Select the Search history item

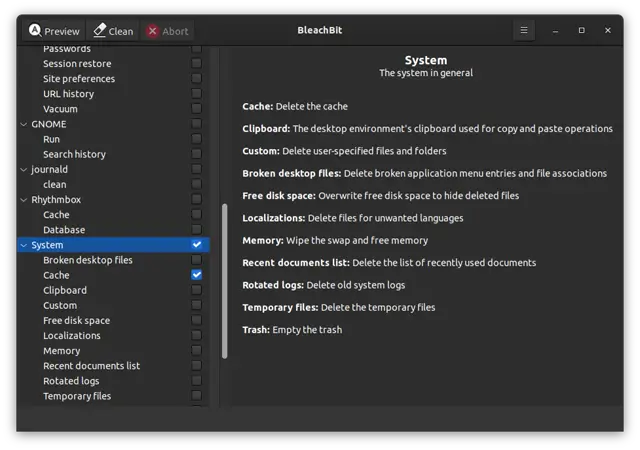tap(74, 154)
